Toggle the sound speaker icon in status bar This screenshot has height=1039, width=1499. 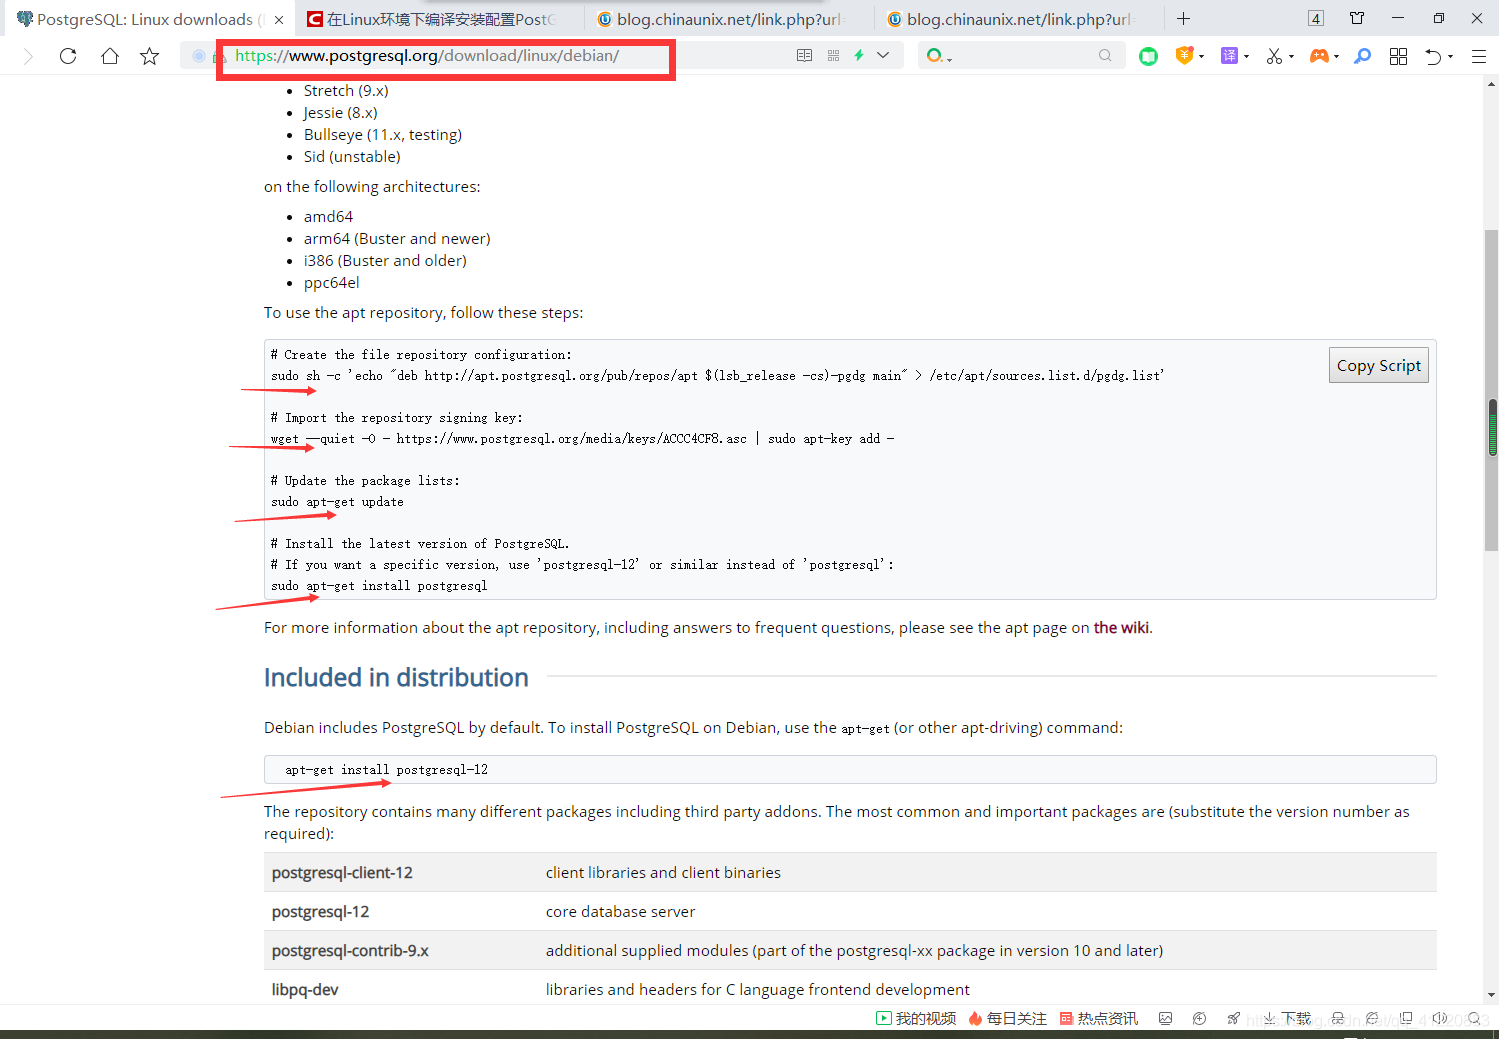pyautogui.click(x=1439, y=1018)
